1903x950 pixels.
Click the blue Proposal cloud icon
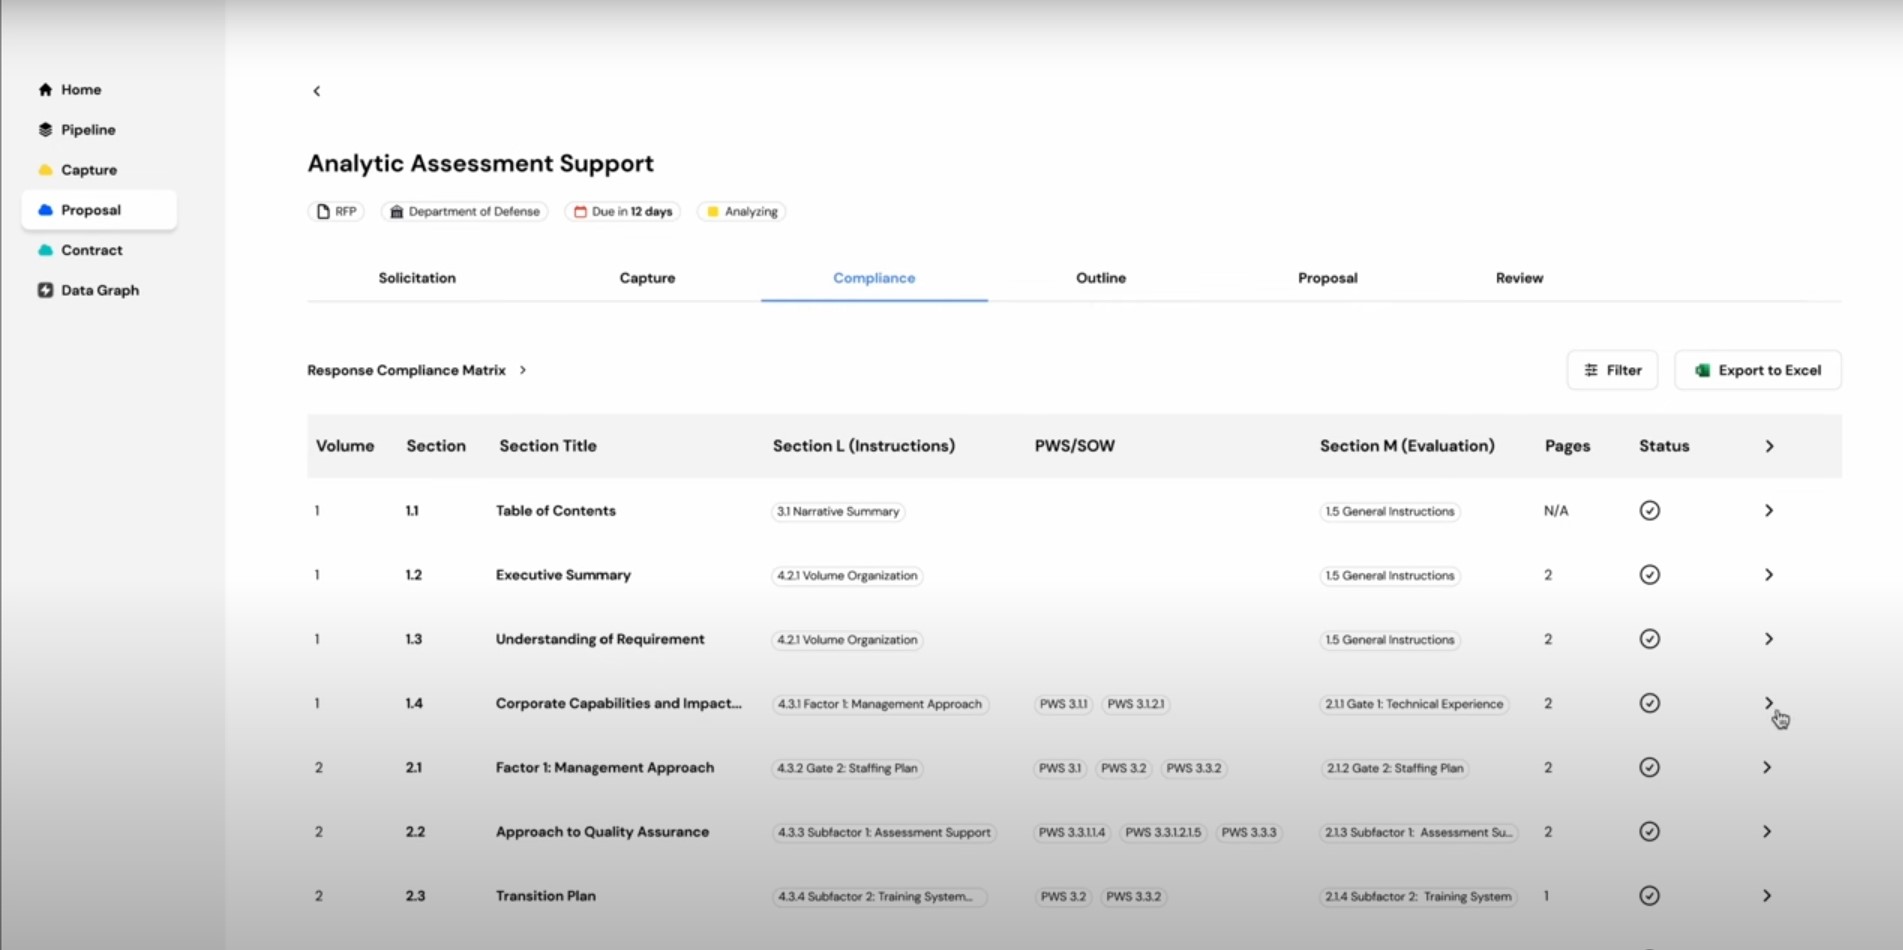45,210
